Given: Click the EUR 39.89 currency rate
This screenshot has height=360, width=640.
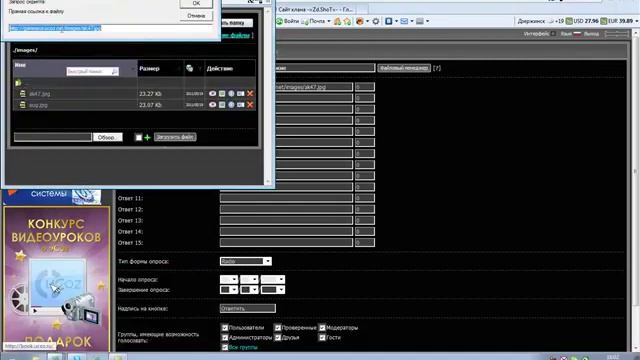Looking at the screenshot, I should click(x=617, y=21).
